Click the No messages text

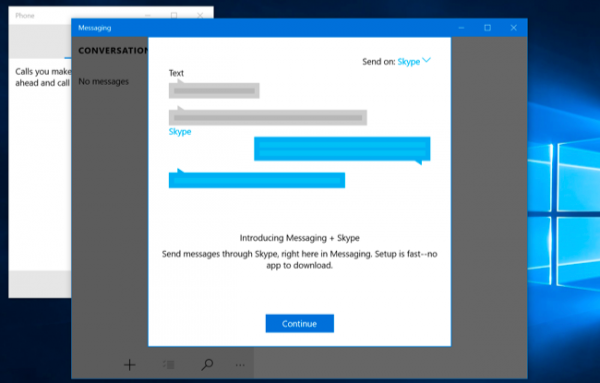click(x=103, y=81)
